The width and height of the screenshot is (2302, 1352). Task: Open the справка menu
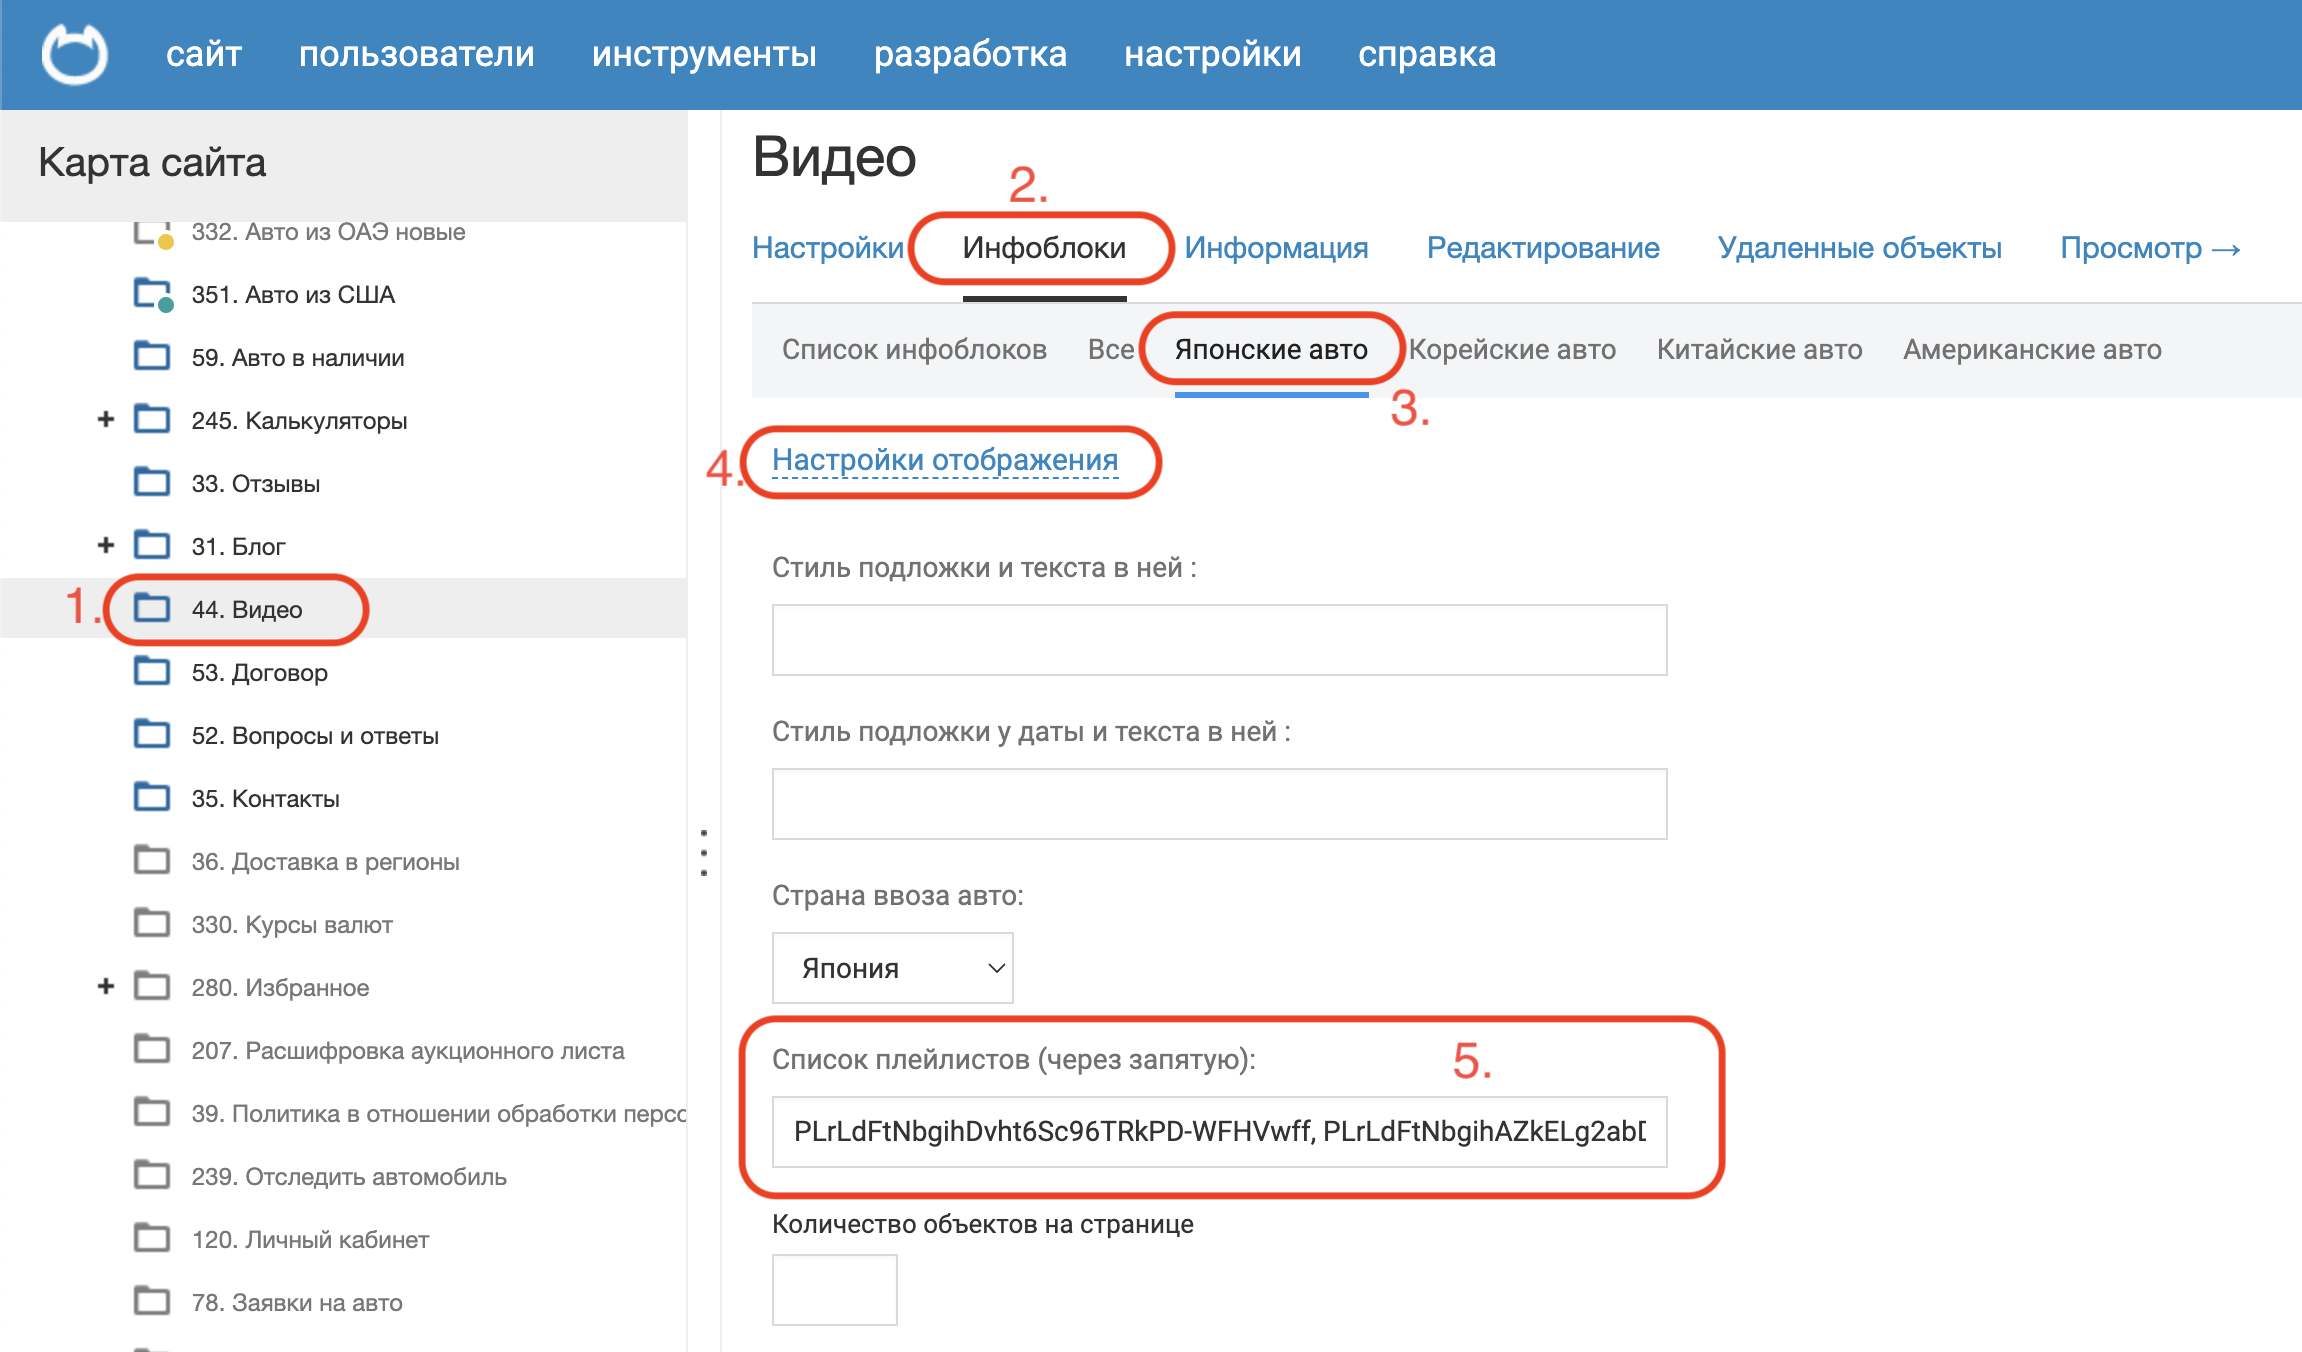[x=1427, y=54]
